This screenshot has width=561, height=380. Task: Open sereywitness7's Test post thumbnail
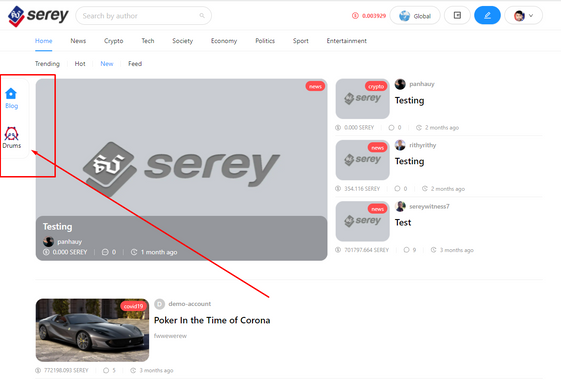pos(362,221)
